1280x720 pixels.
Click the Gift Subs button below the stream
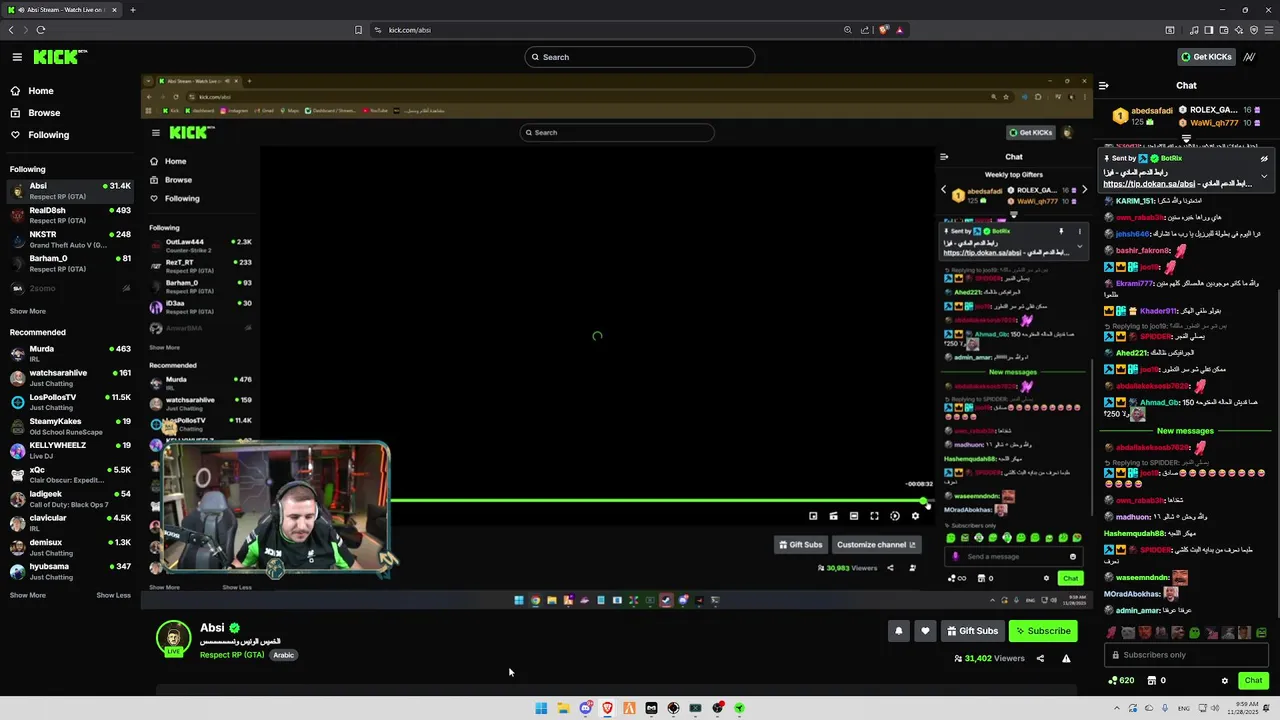(x=973, y=631)
